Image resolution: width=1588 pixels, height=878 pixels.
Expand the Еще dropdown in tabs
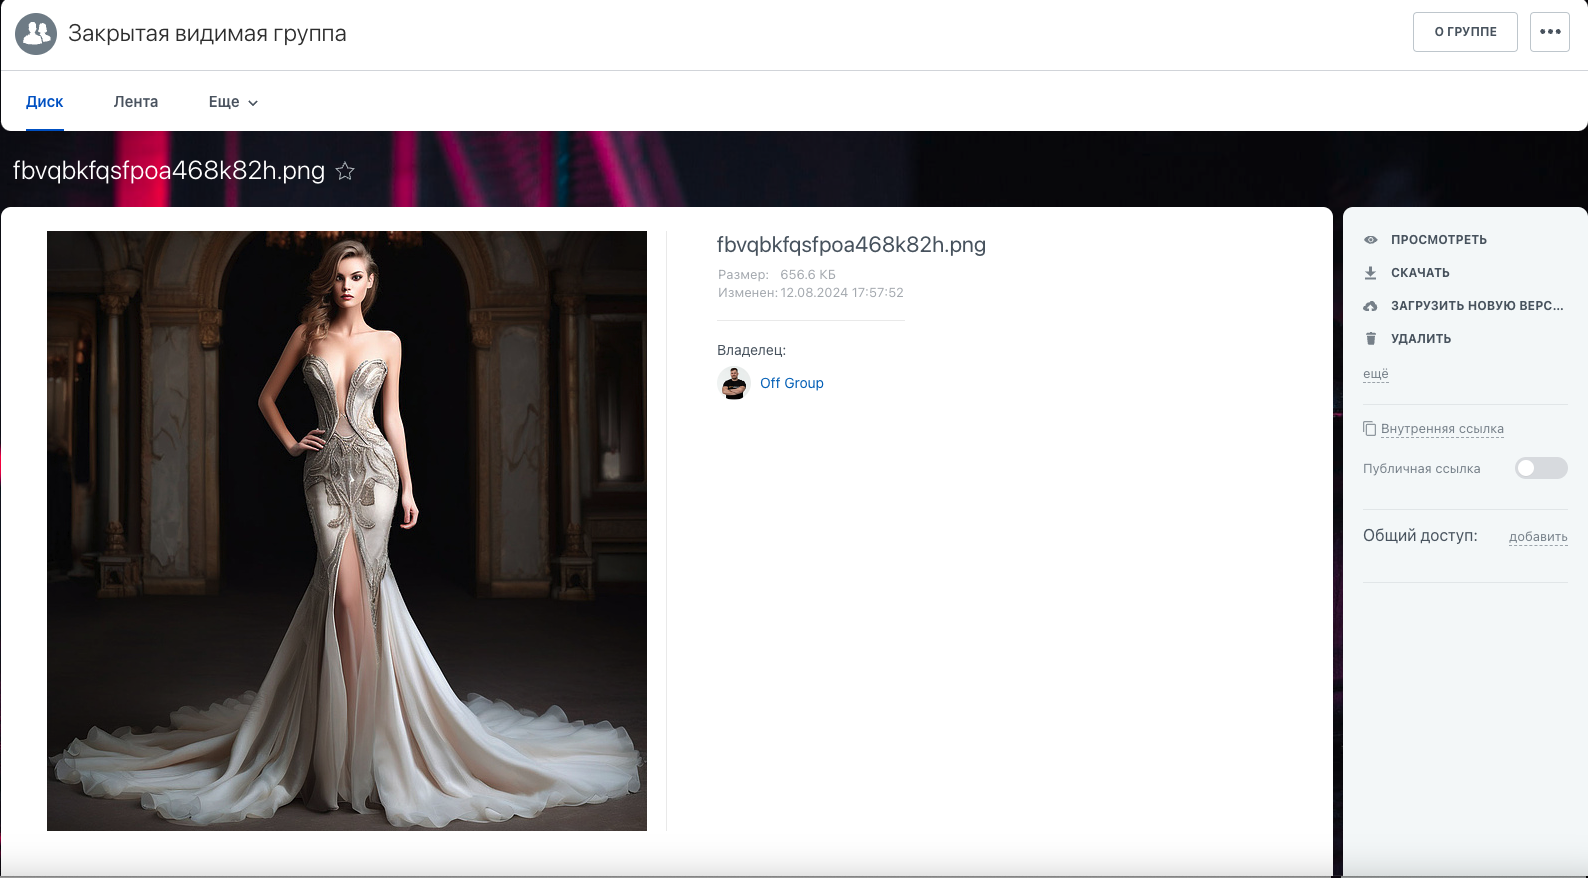click(233, 102)
